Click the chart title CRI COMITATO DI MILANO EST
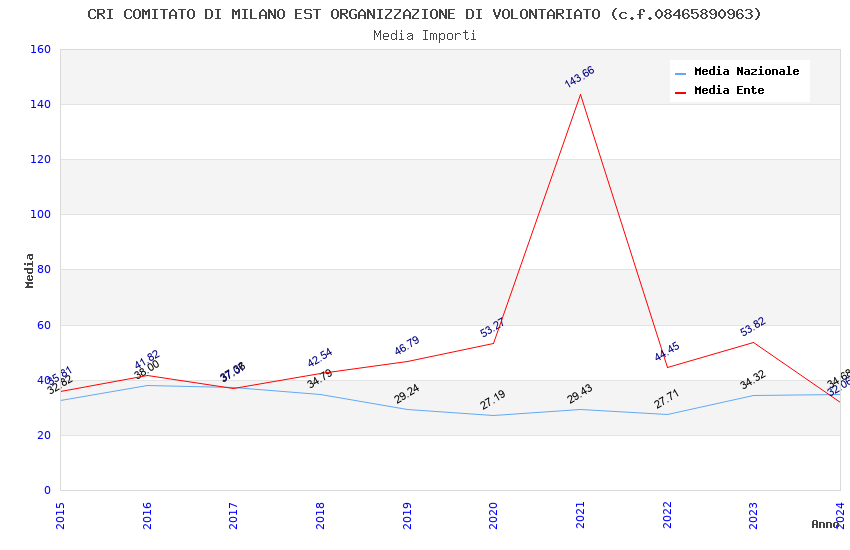This screenshot has width=850, height=550. pos(424,14)
